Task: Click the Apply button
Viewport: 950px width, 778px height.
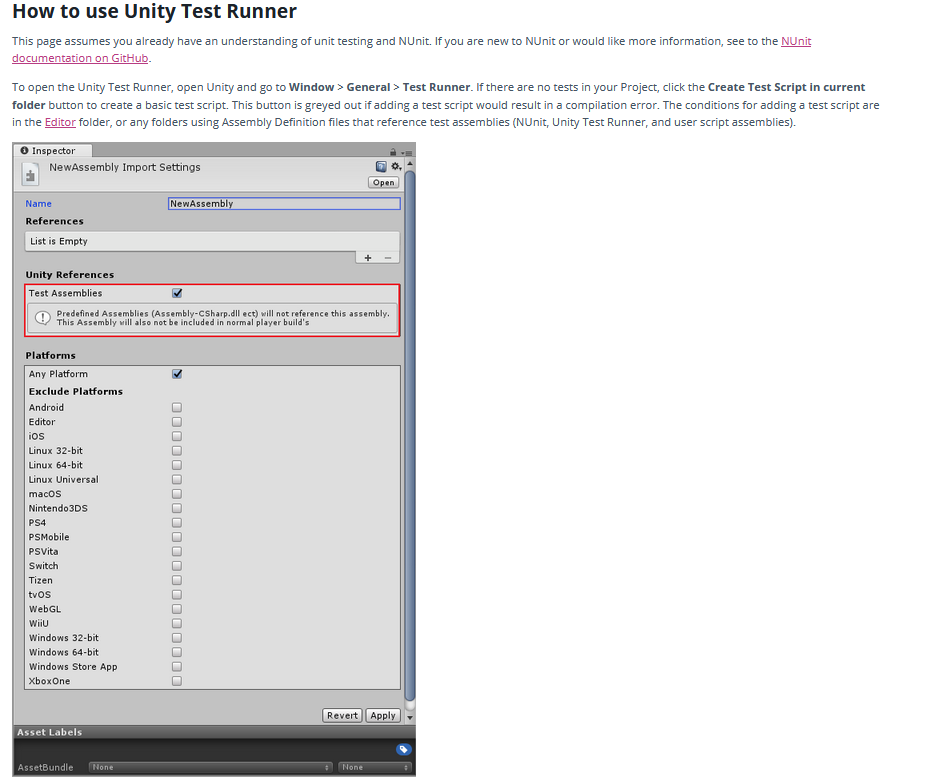Action: [383, 715]
